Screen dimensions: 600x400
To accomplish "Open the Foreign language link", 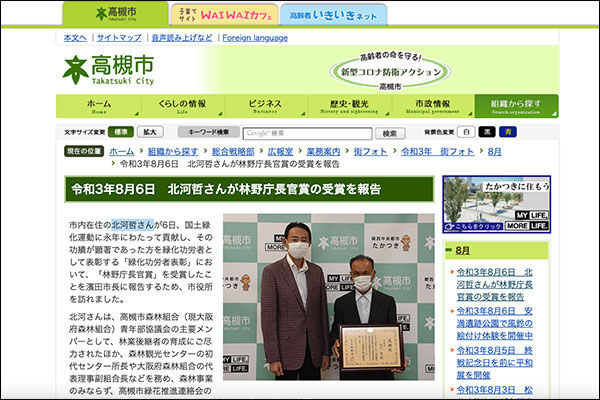I will (x=255, y=38).
